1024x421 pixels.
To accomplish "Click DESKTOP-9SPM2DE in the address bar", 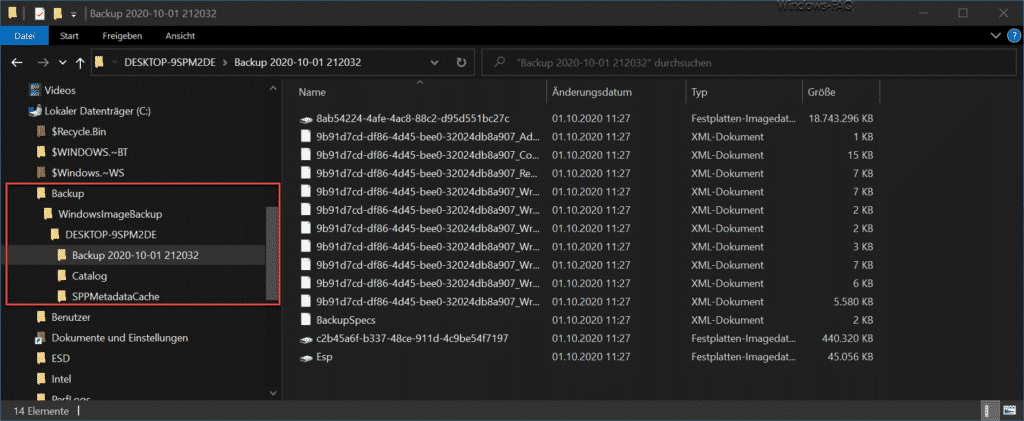I will coord(168,63).
